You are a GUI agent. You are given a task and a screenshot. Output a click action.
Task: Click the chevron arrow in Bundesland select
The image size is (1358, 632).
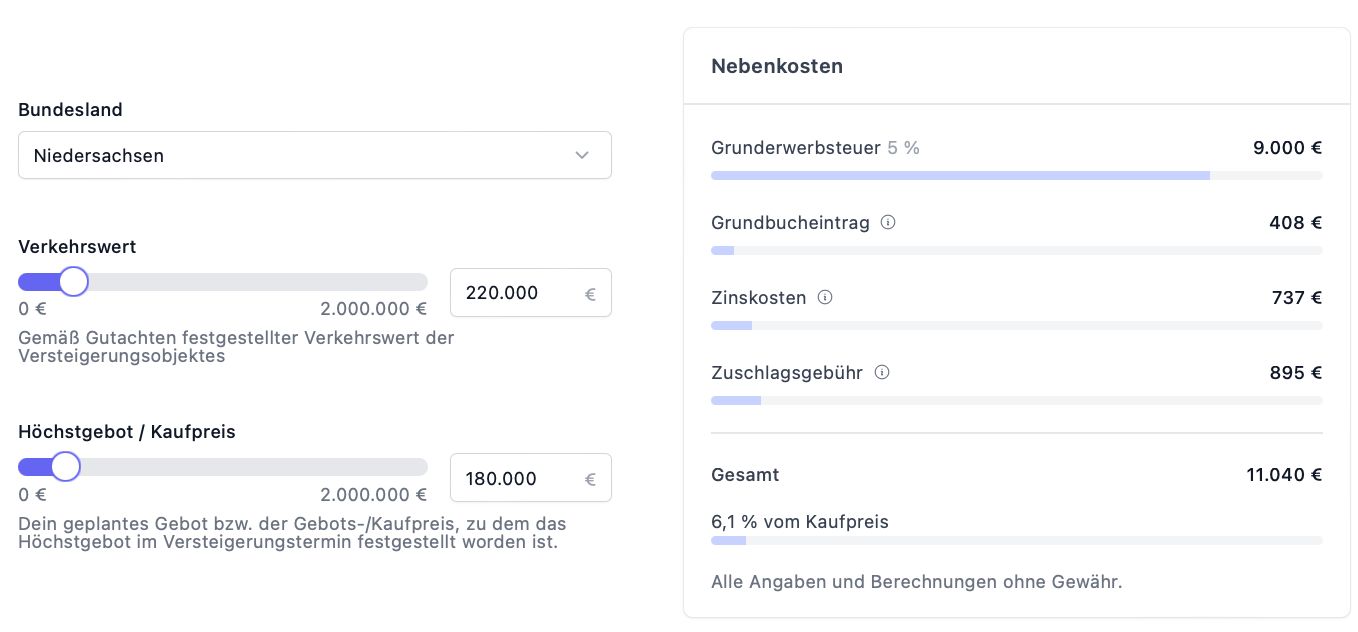click(582, 156)
